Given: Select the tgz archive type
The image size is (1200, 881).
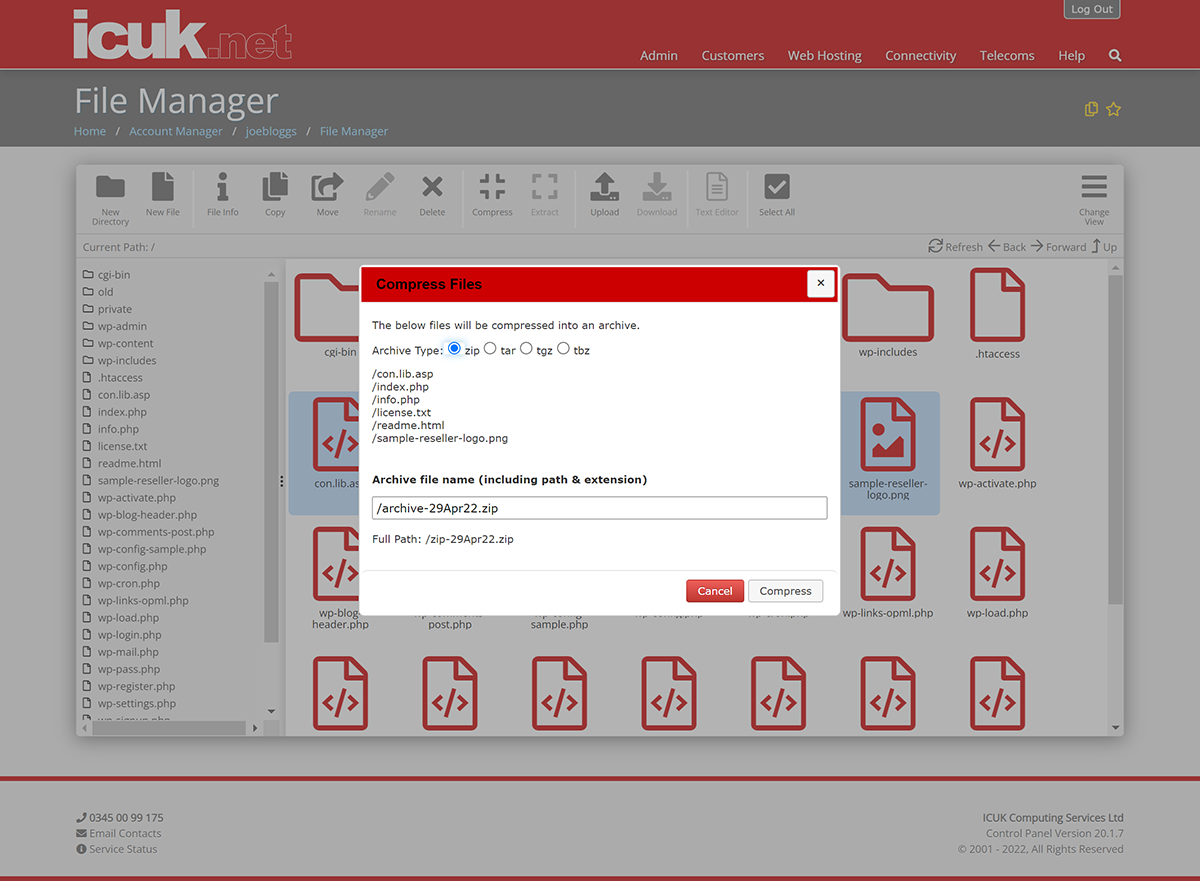Looking at the screenshot, I should [526, 349].
